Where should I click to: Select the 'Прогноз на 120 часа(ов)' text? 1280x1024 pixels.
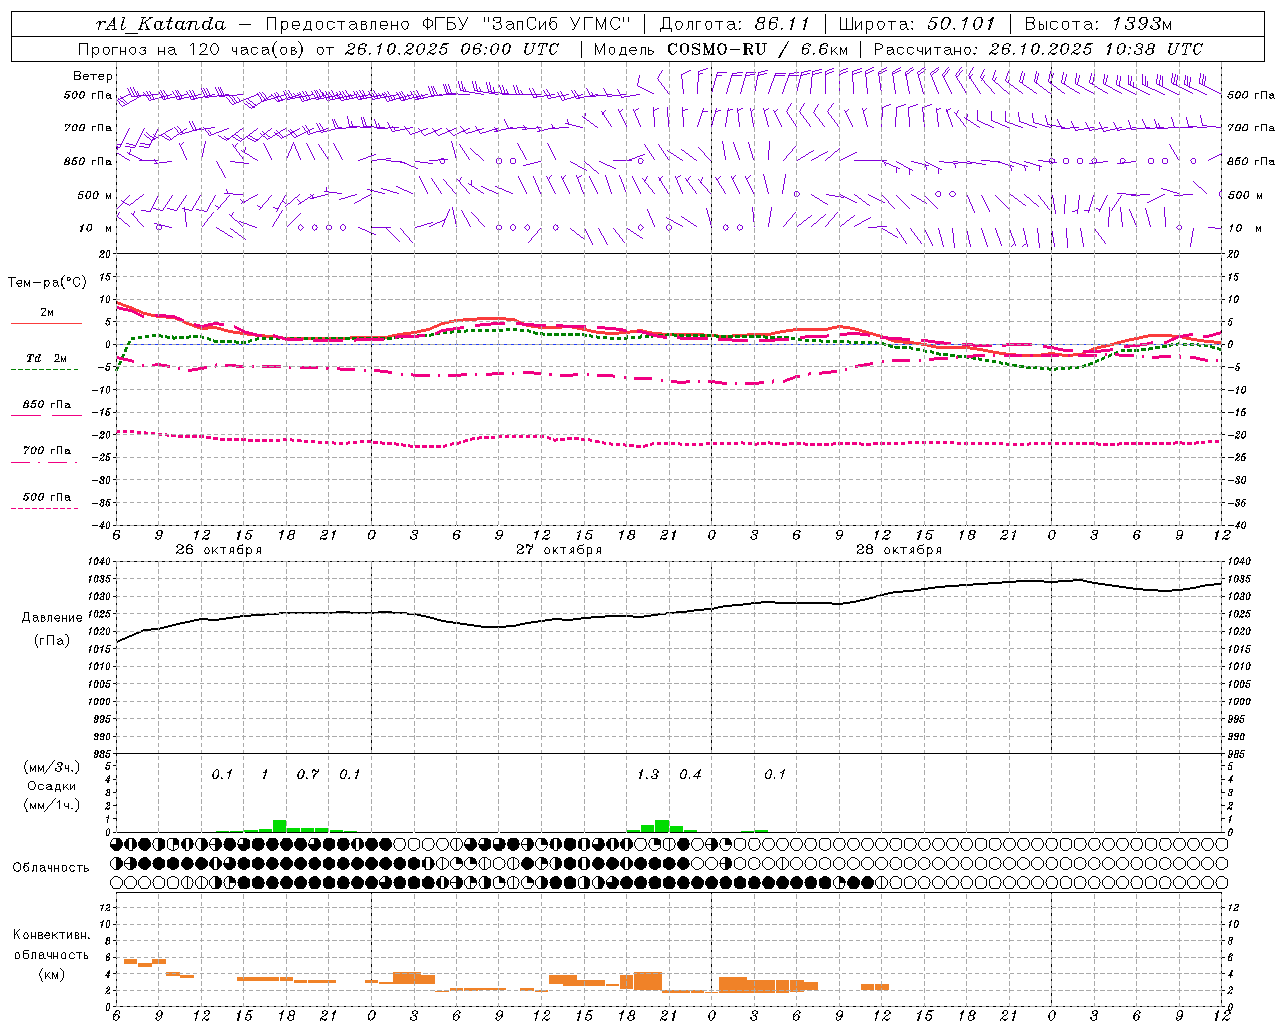coord(192,49)
